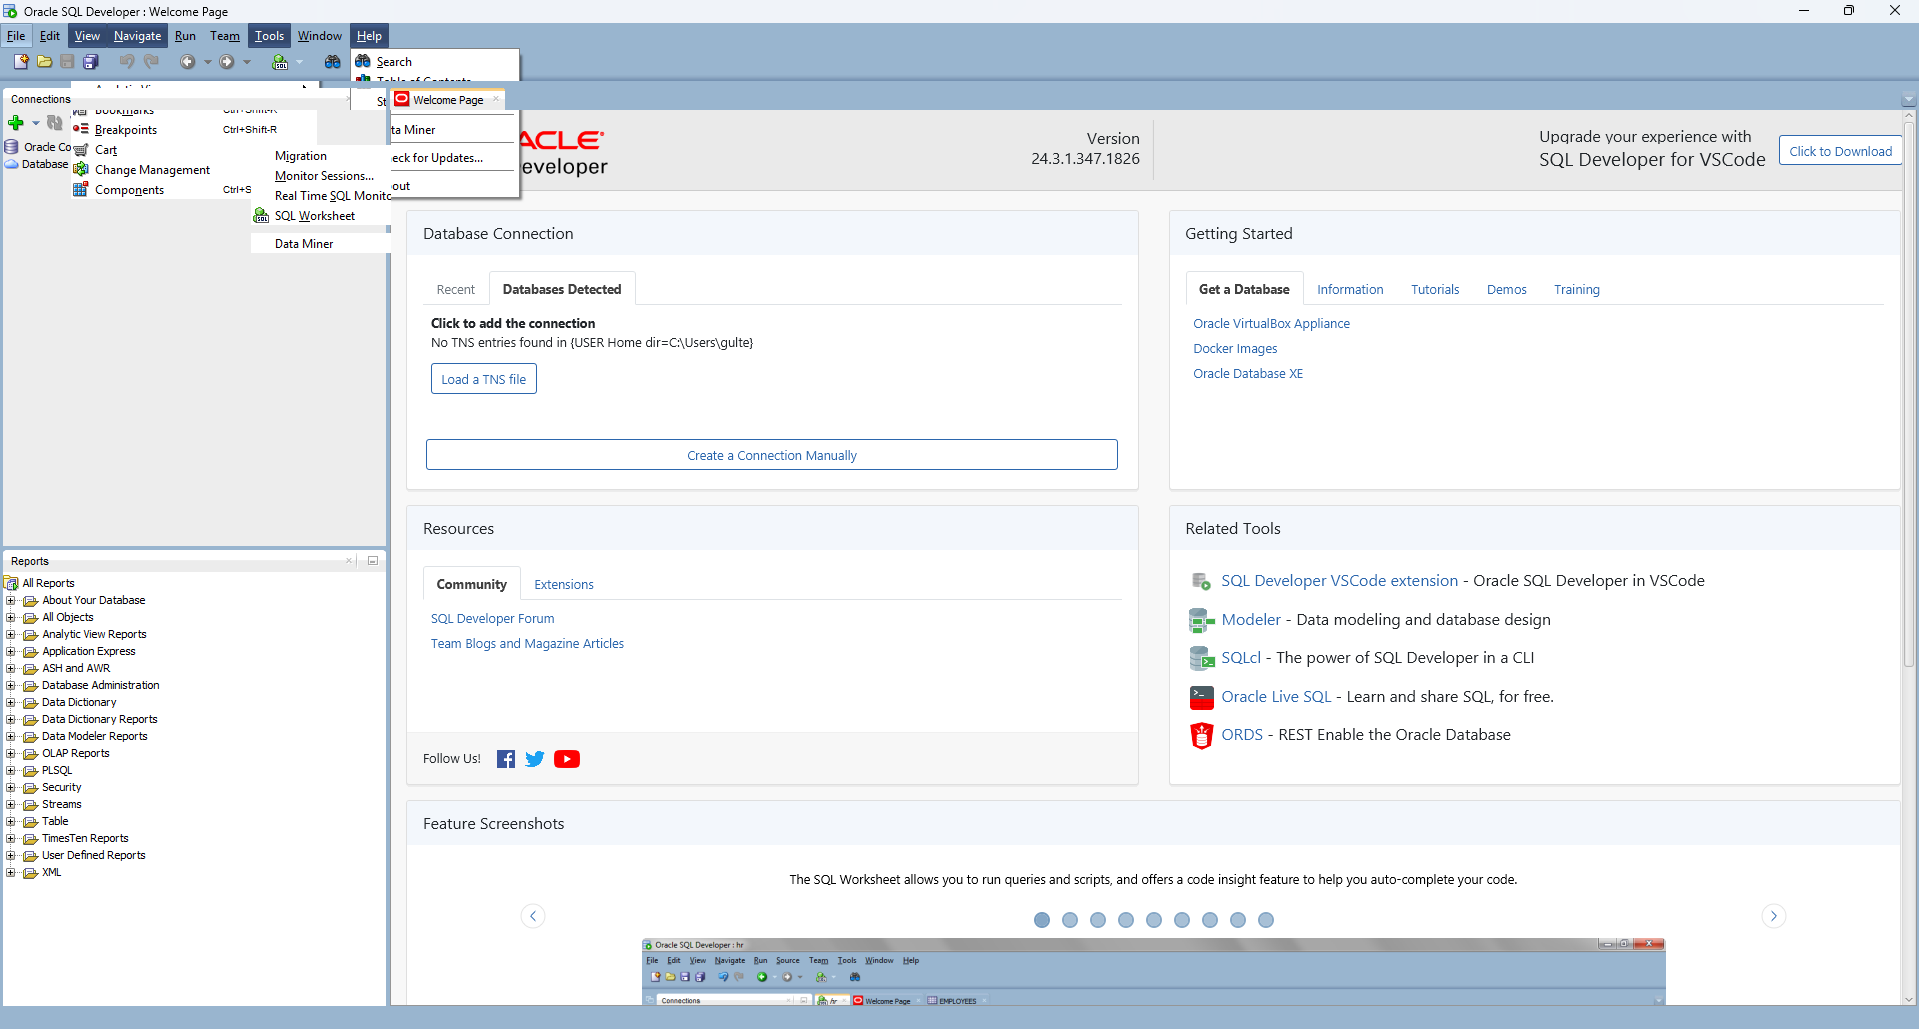Click the Open folder toolbar icon
The width and height of the screenshot is (1919, 1029).
point(44,62)
